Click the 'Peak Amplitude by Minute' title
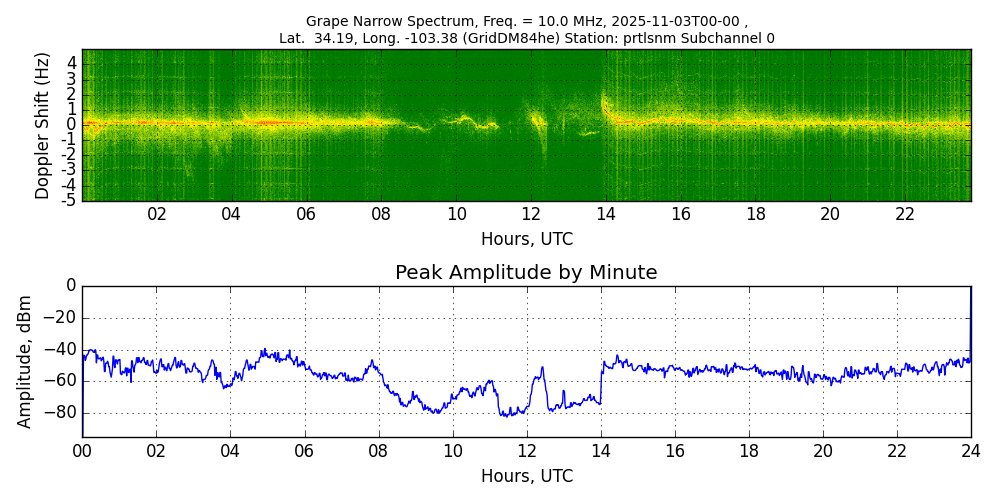The width and height of the screenshot is (1000, 500). (x=526, y=273)
